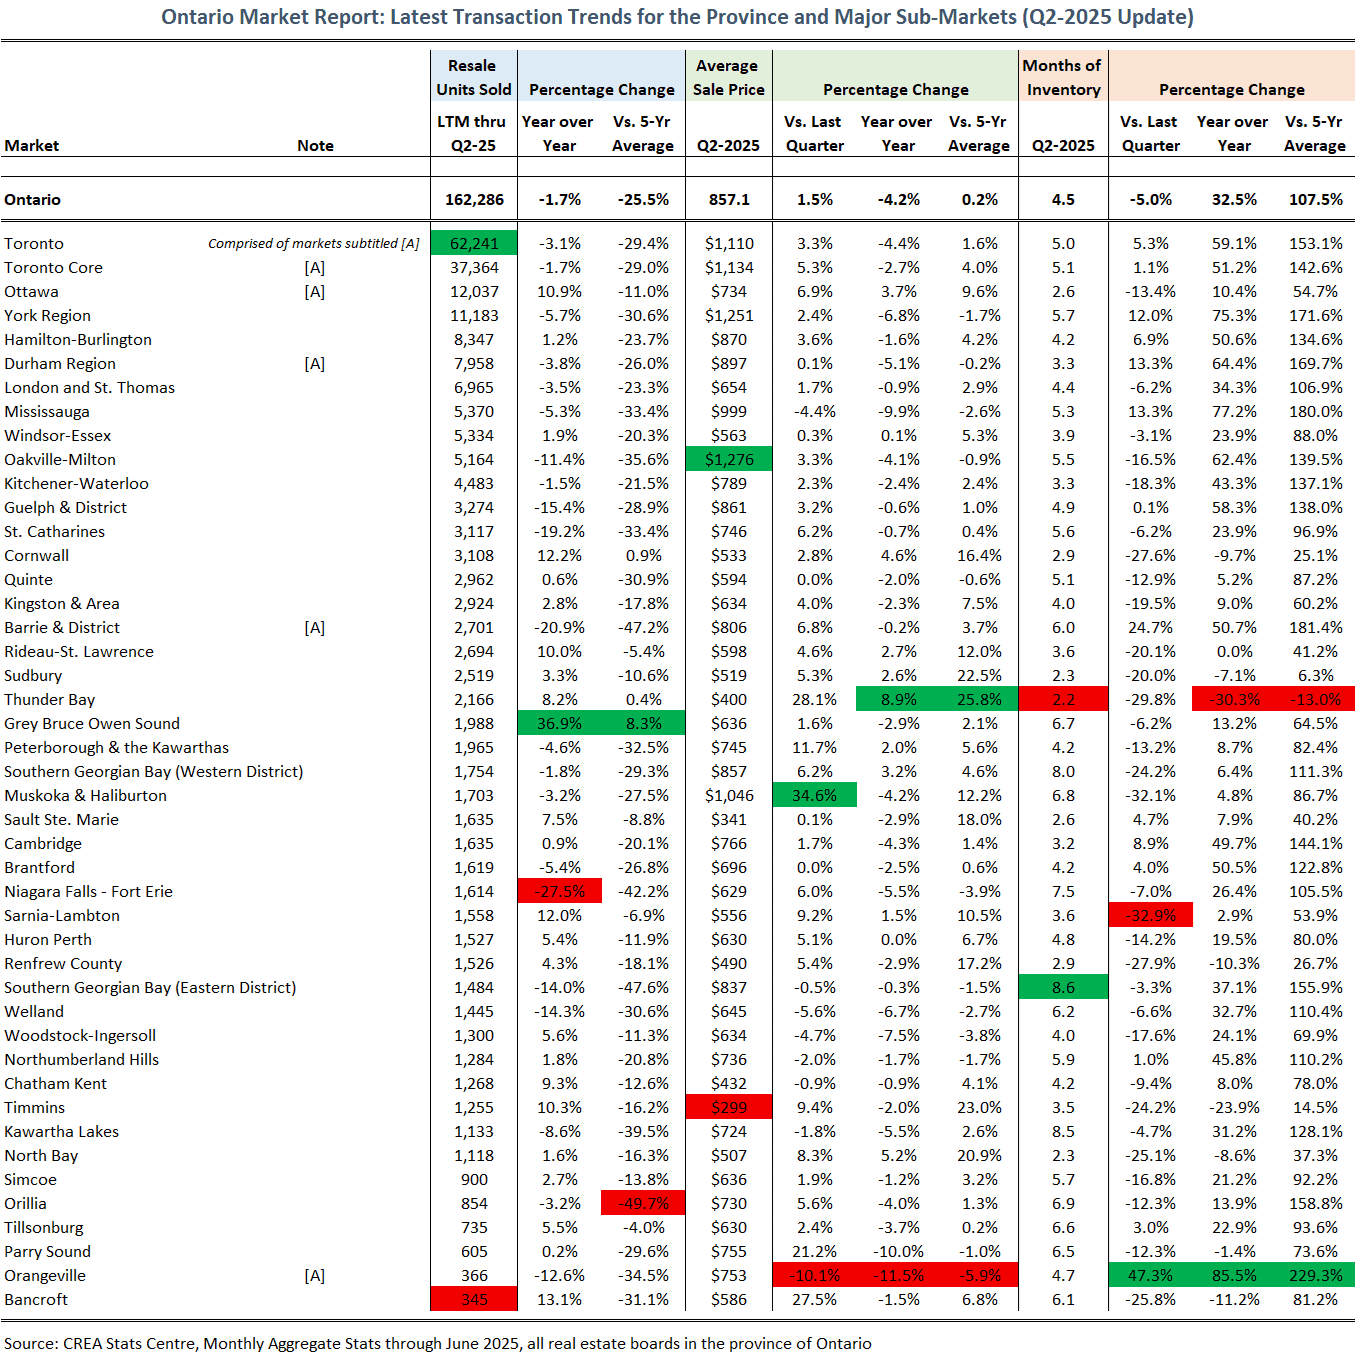Select the Toronto note about markets subtitled [A]
Image resolution: width=1355 pixels, height=1355 pixels.
click(x=313, y=244)
